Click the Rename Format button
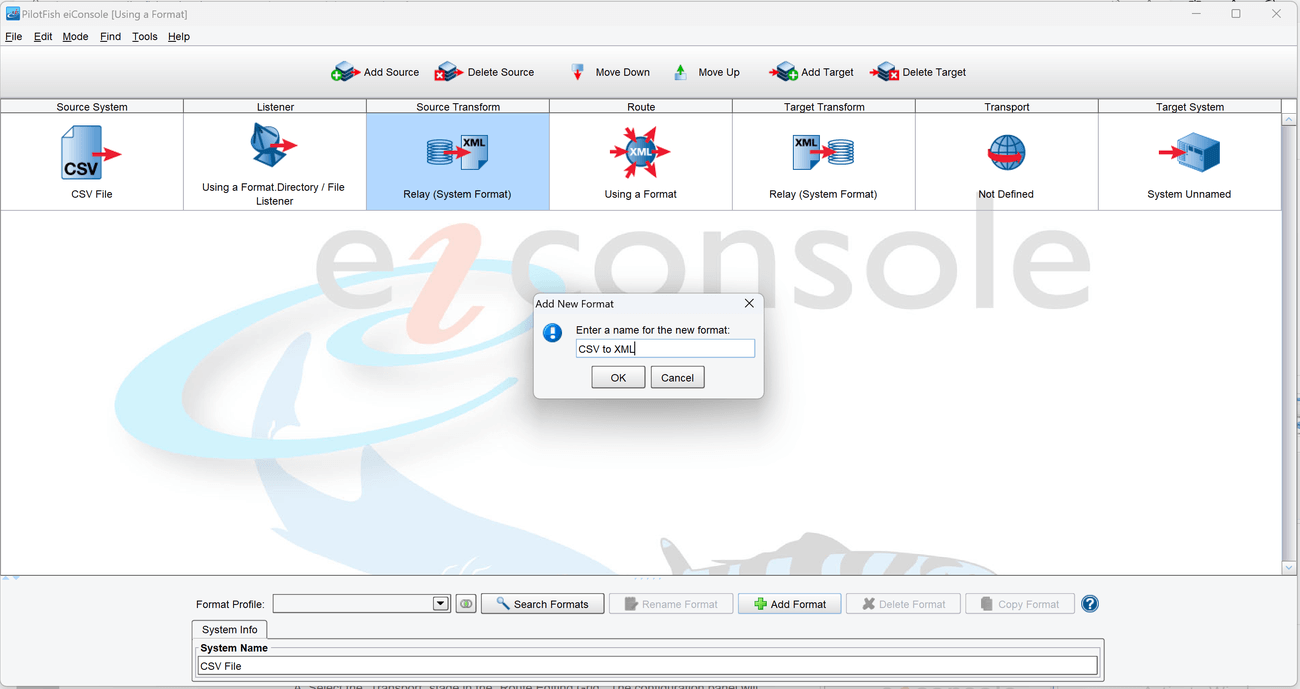This screenshot has height=689, width=1300. coord(671,604)
